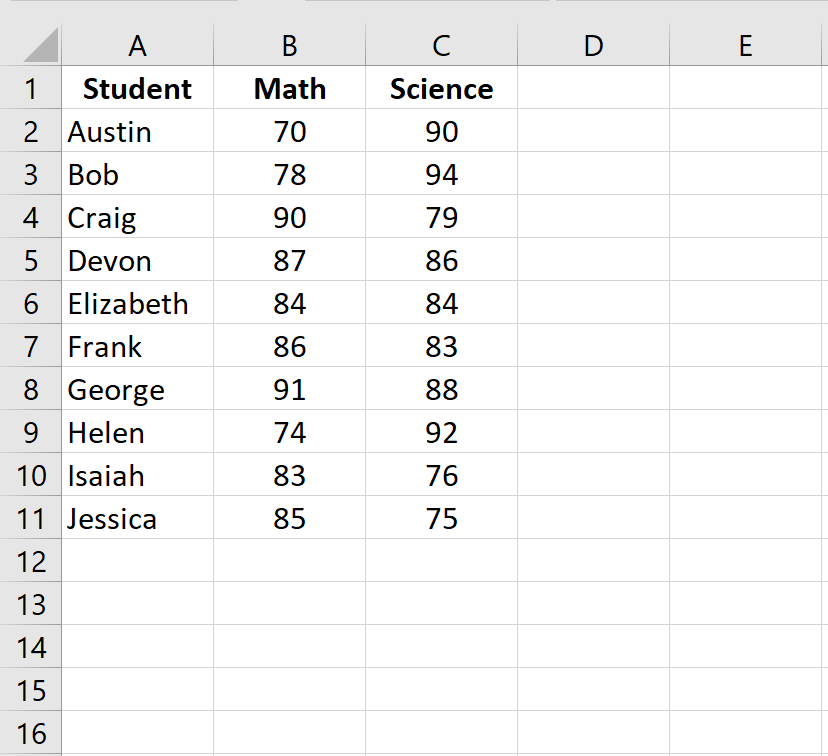The image size is (828, 756).
Task: Select Bob's Science score of 94
Action: point(441,174)
